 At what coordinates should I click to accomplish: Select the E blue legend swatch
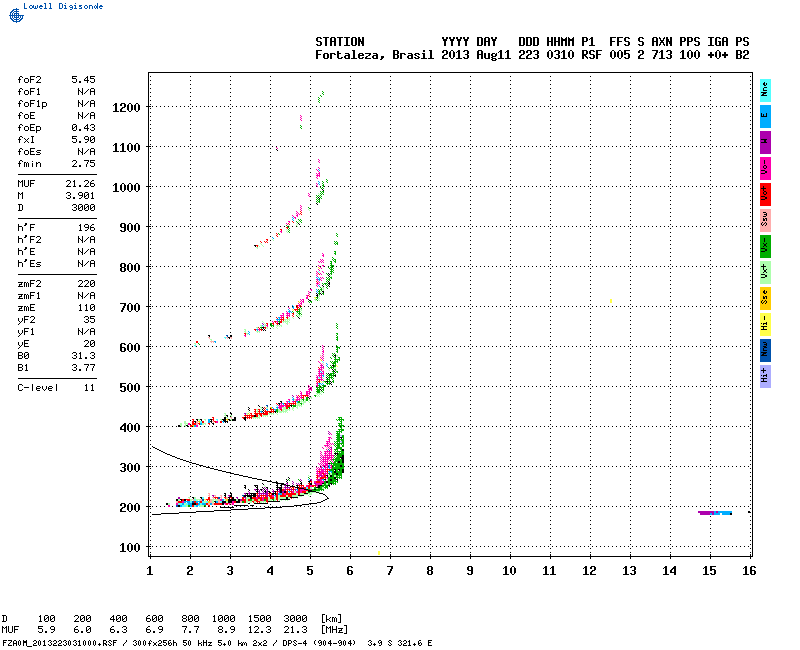point(765,116)
